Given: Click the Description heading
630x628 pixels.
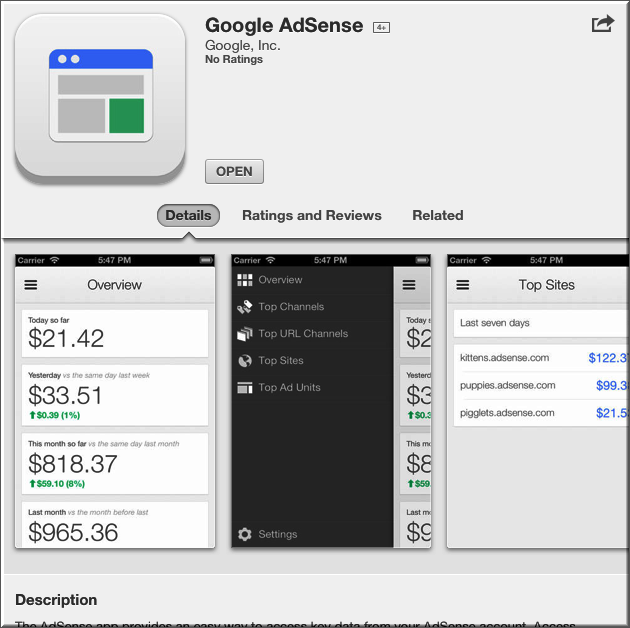Looking at the screenshot, I should click(x=56, y=600).
